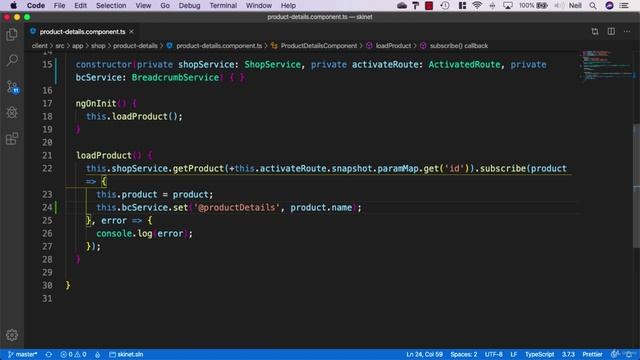Open the editor More Actions menu

[627, 31]
